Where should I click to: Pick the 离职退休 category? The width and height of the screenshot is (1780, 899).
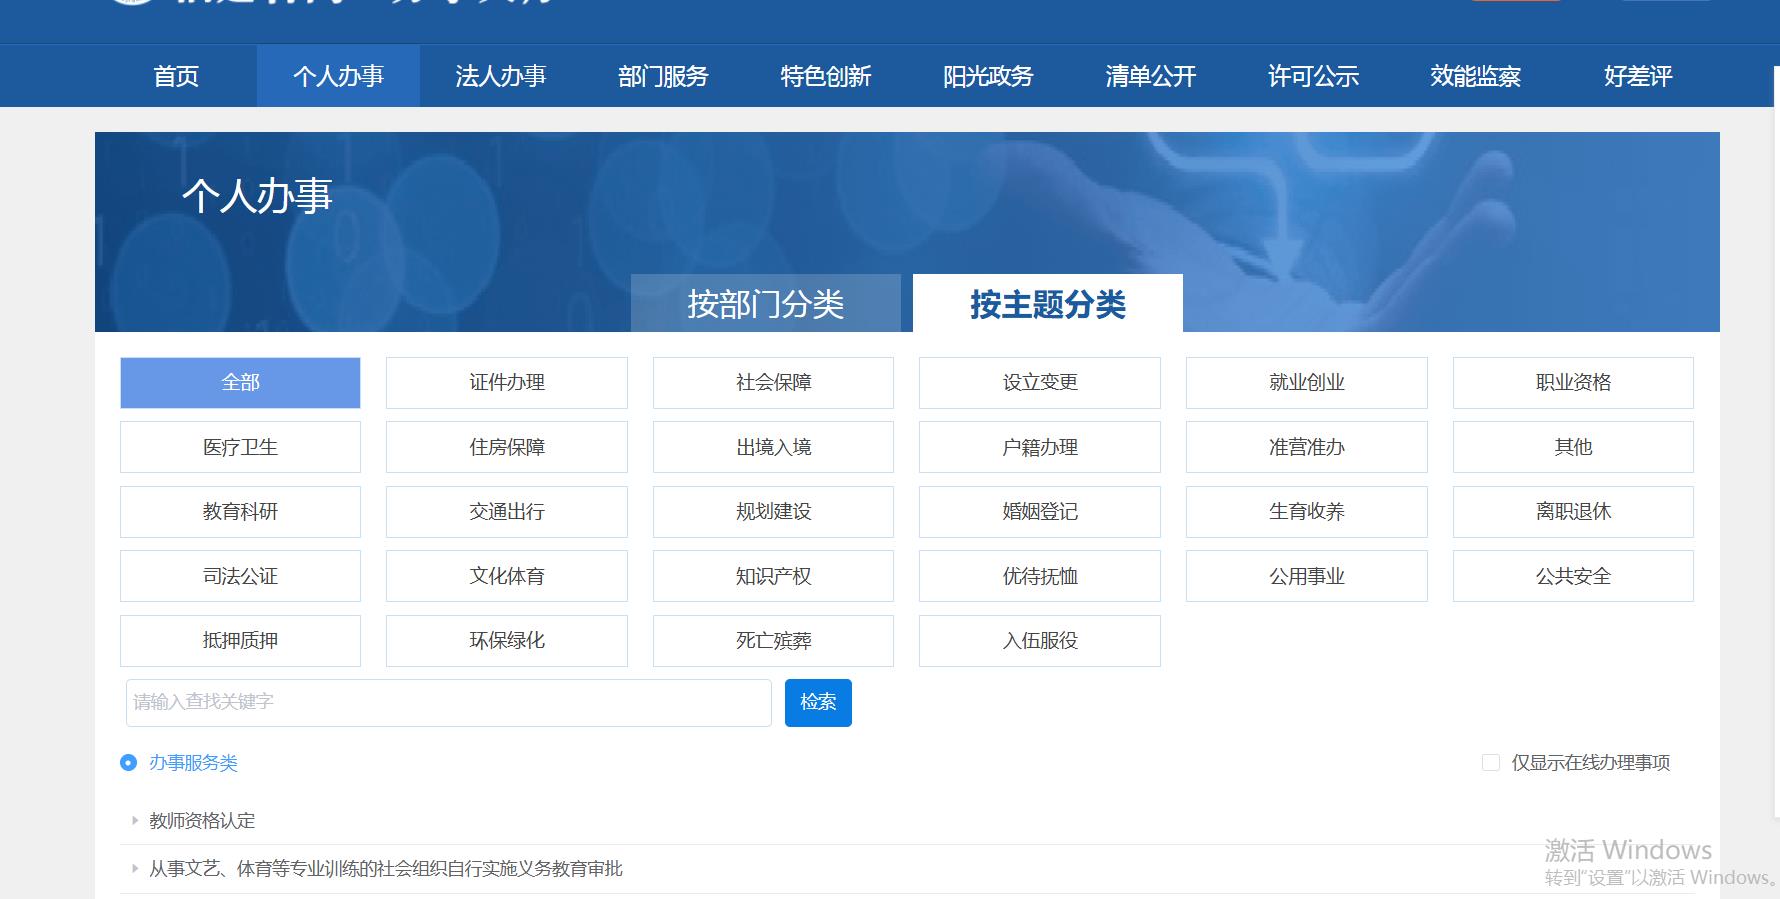(1573, 512)
